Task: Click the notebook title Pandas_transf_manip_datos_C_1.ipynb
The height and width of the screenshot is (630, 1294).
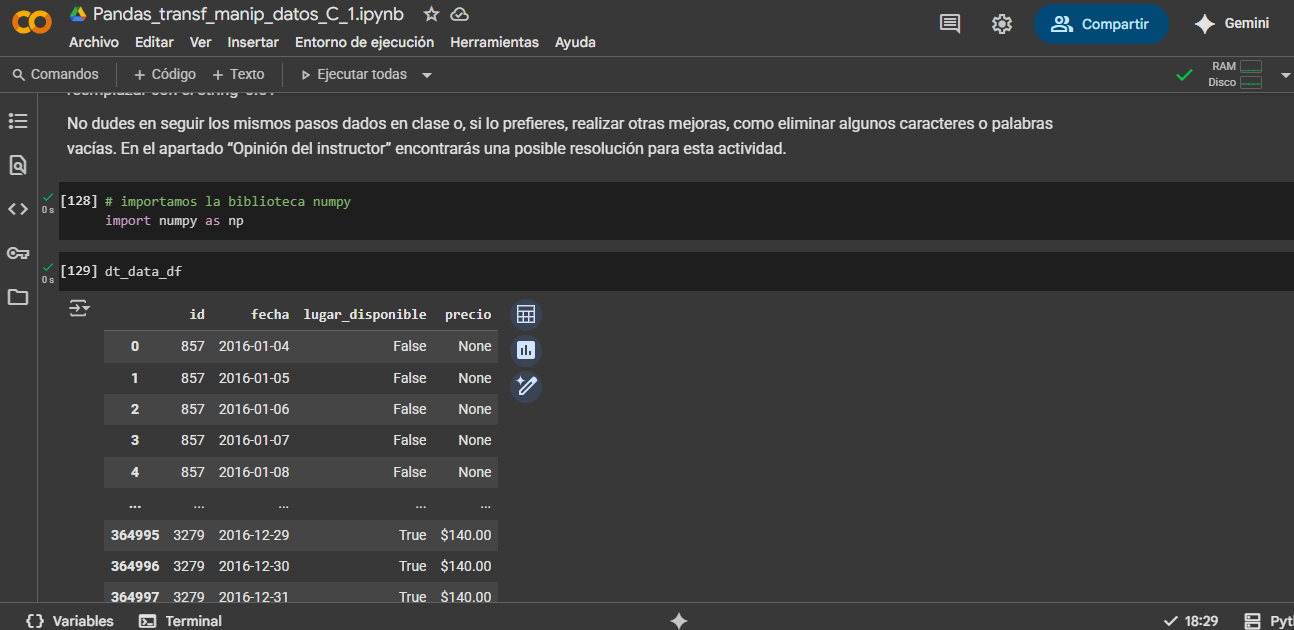Action: point(248,14)
